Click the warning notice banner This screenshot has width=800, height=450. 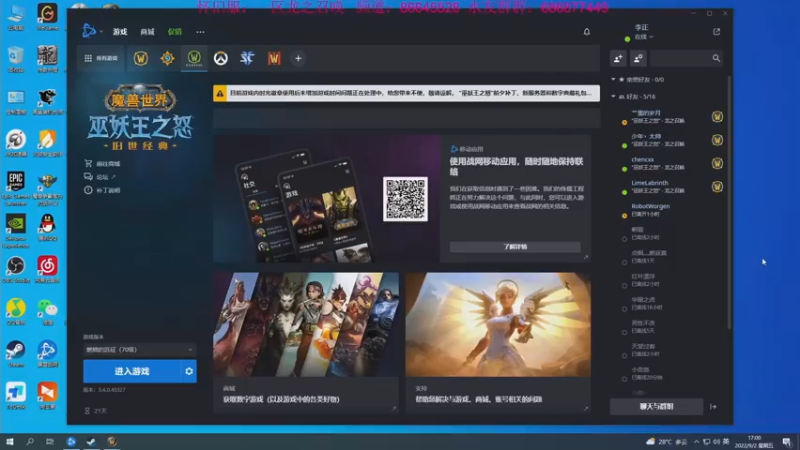pos(406,93)
